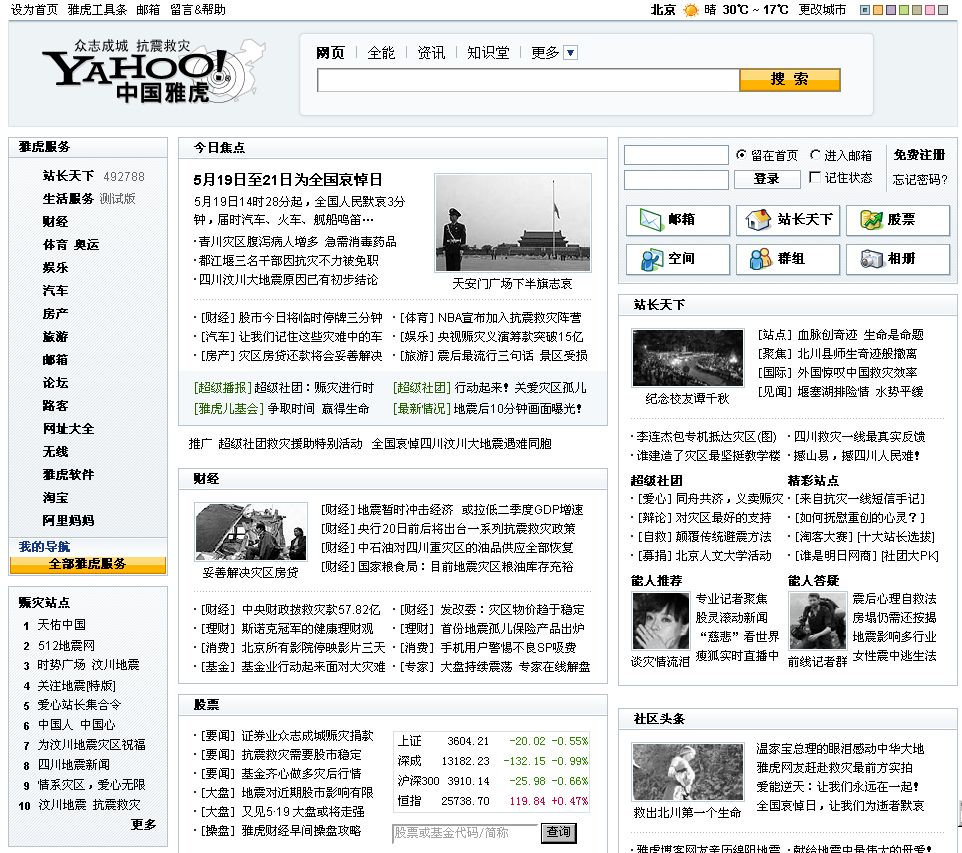Click the yellow 搜索 button

click(x=790, y=80)
